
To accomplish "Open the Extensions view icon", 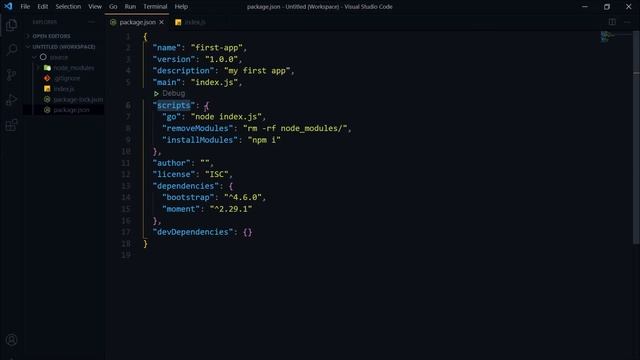I will [x=11, y=125].
